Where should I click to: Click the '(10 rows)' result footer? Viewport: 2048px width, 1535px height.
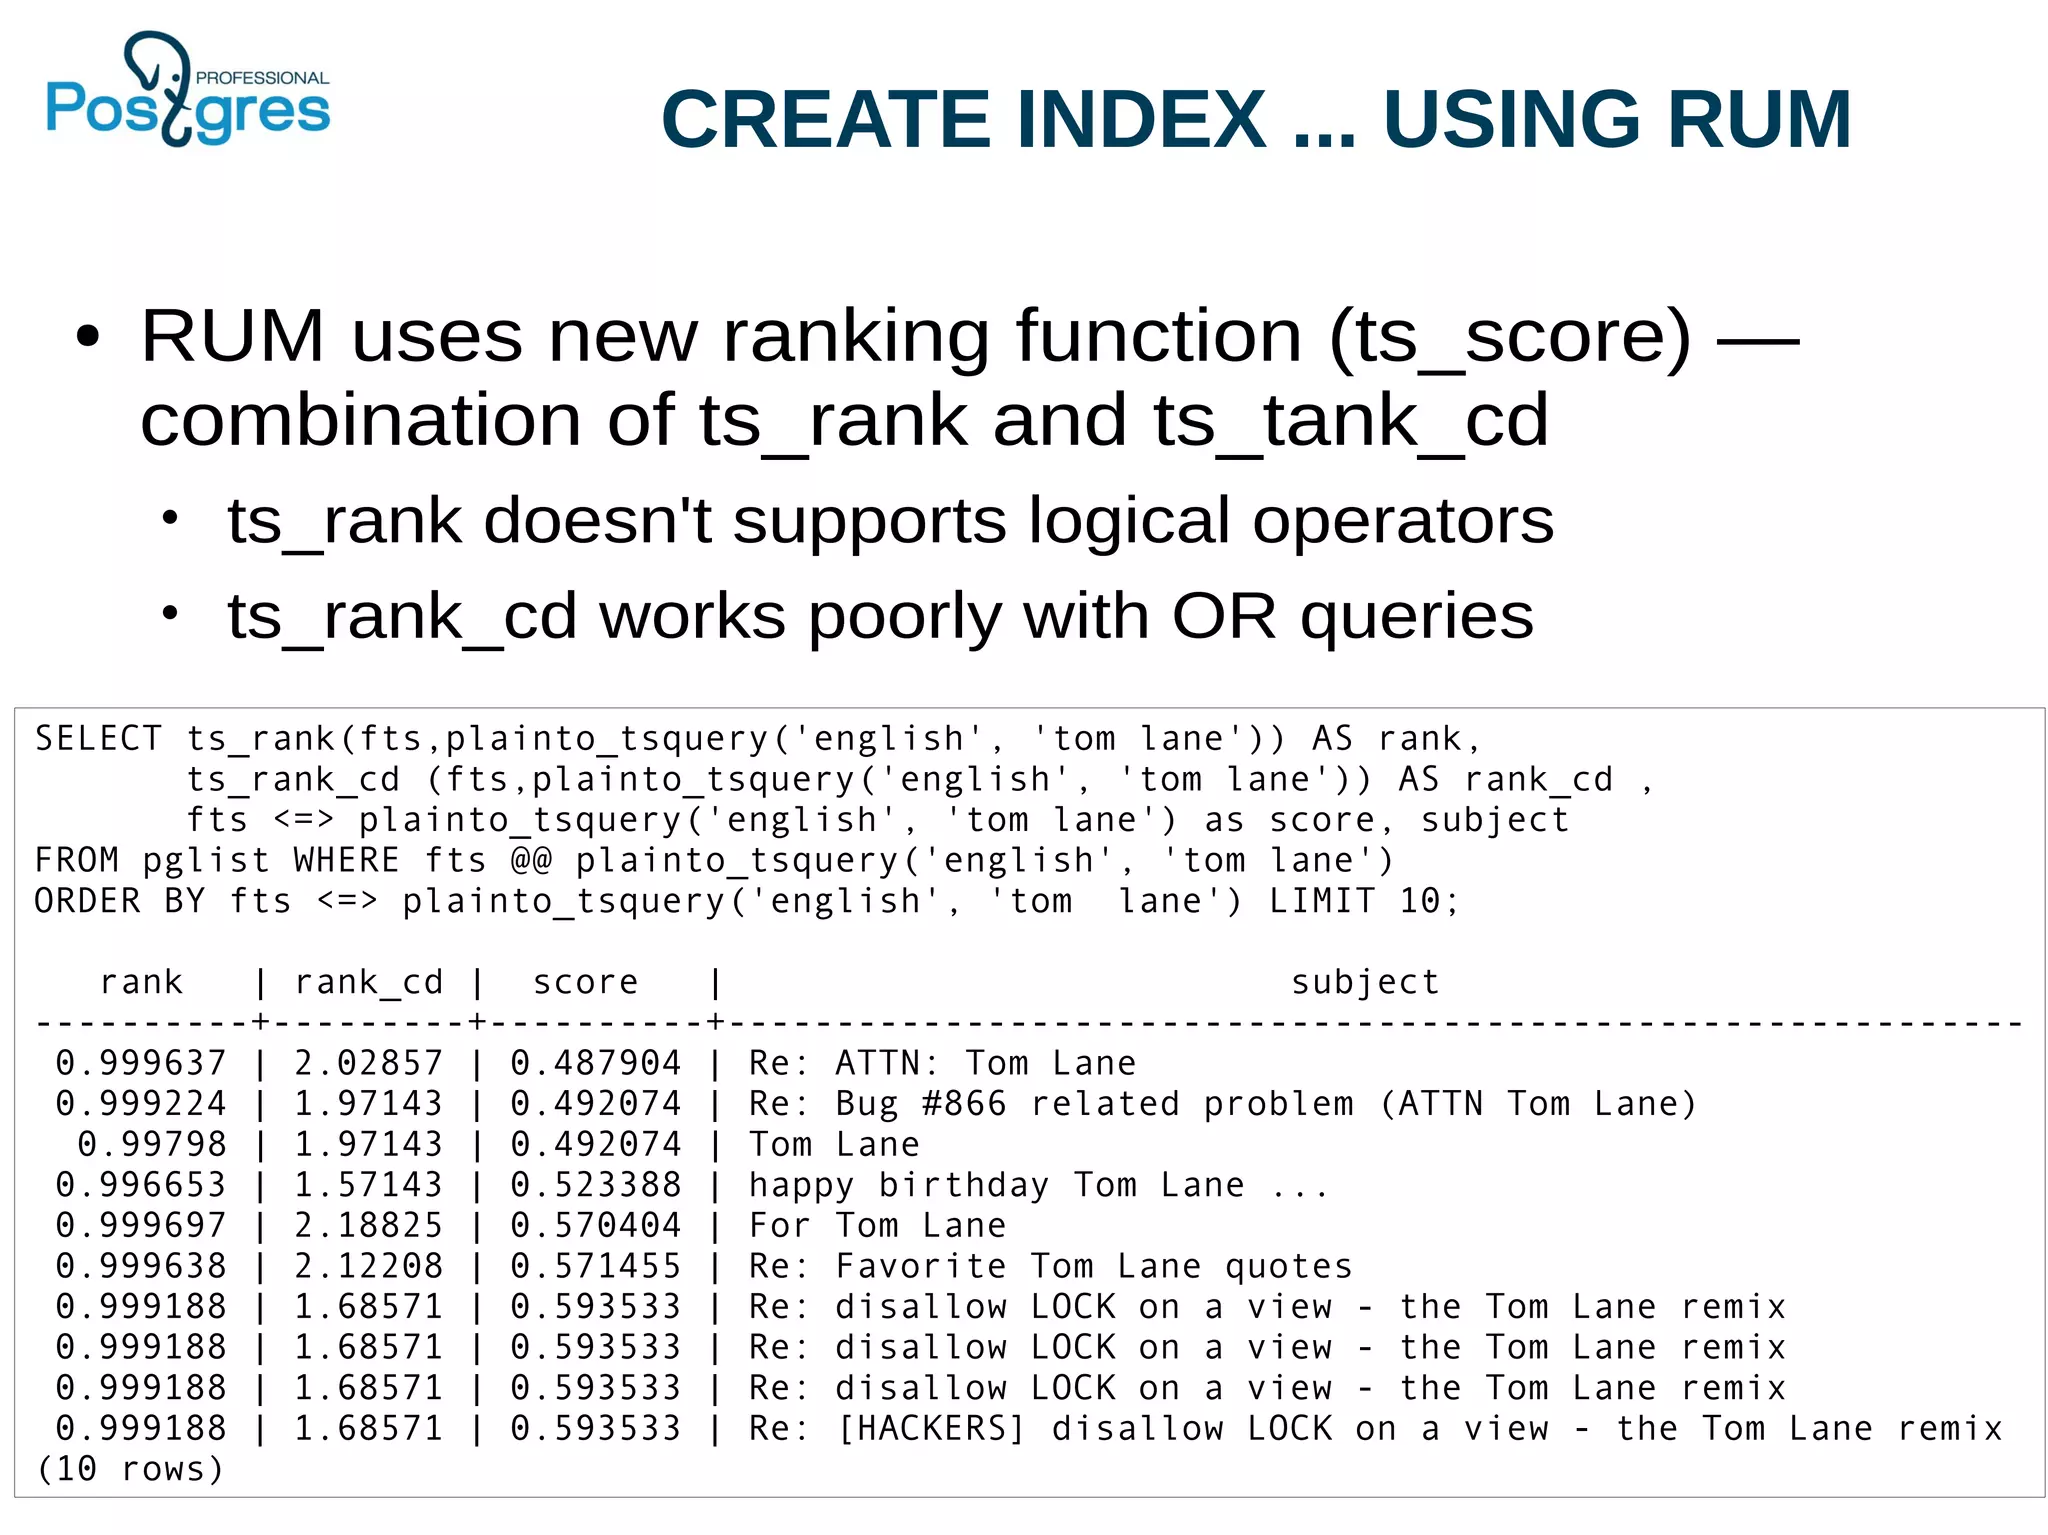pyautogui.click(x=129, y=1469)
